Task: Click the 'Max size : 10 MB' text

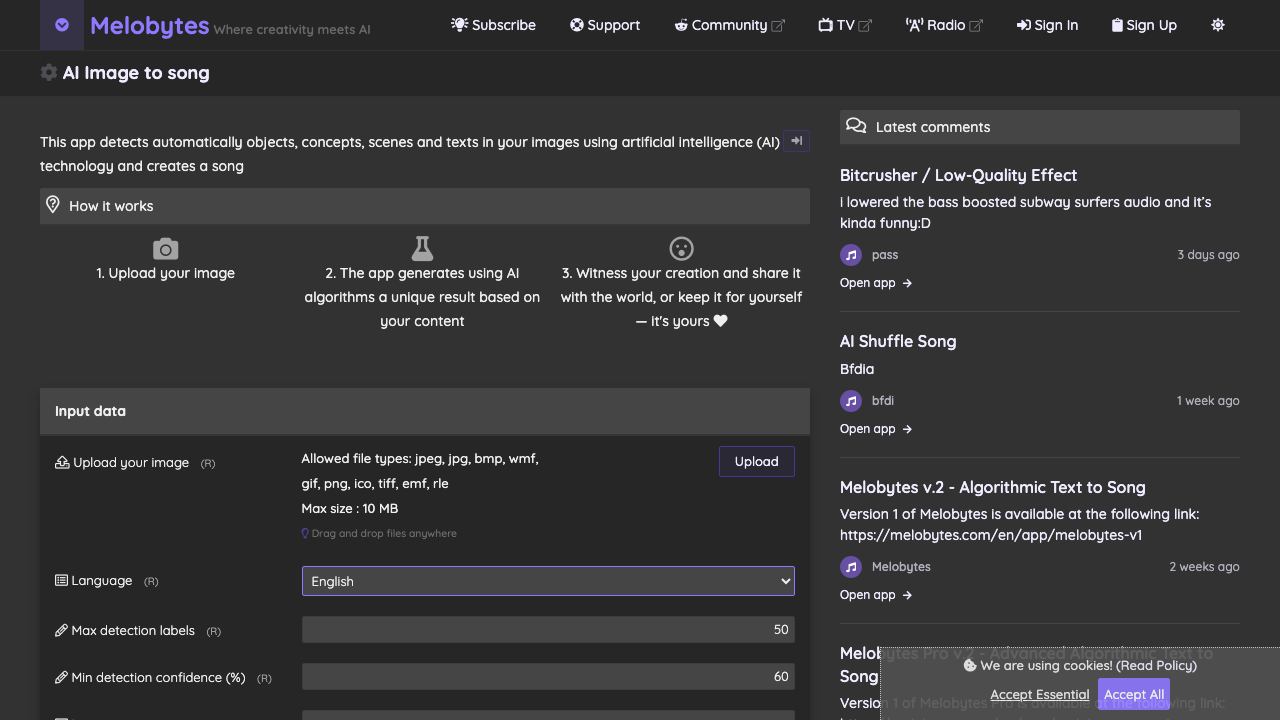Action: 350,508
